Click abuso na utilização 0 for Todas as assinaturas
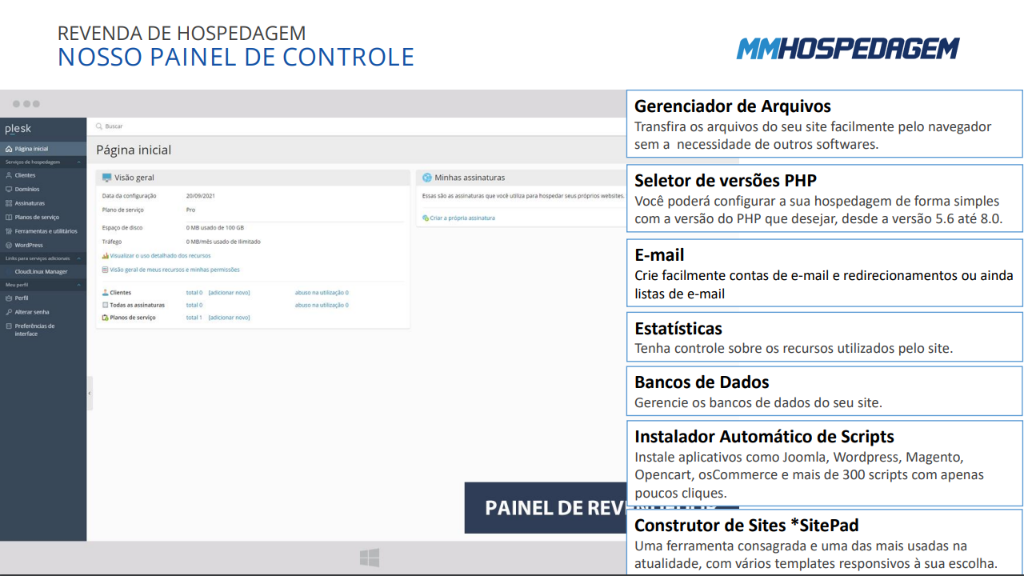 (x=321, y=305)
